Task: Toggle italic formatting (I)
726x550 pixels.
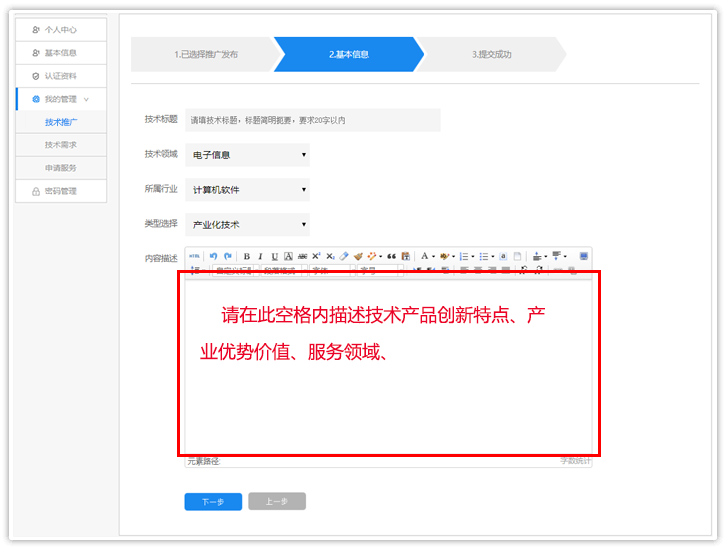Action: point(260,256)
